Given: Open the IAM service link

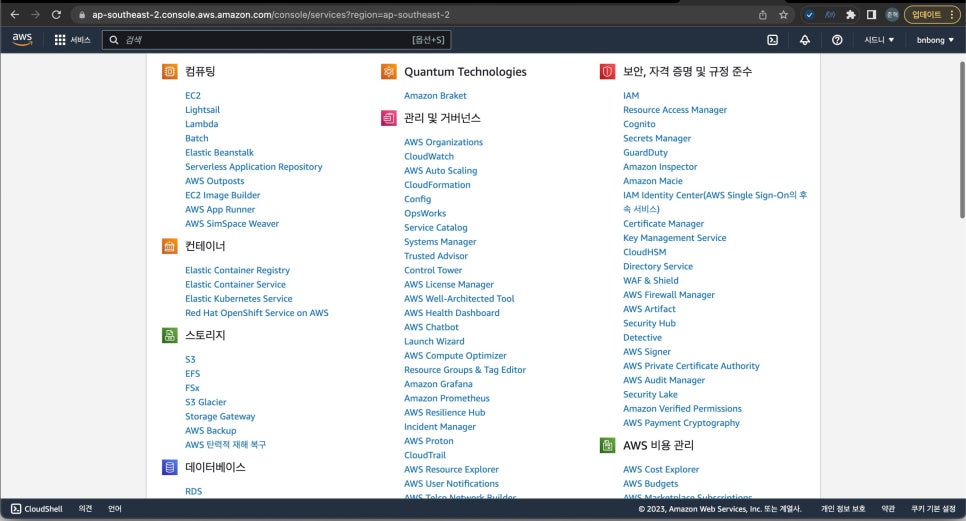Looking at the screenshot, I should [x=631, y=95].
